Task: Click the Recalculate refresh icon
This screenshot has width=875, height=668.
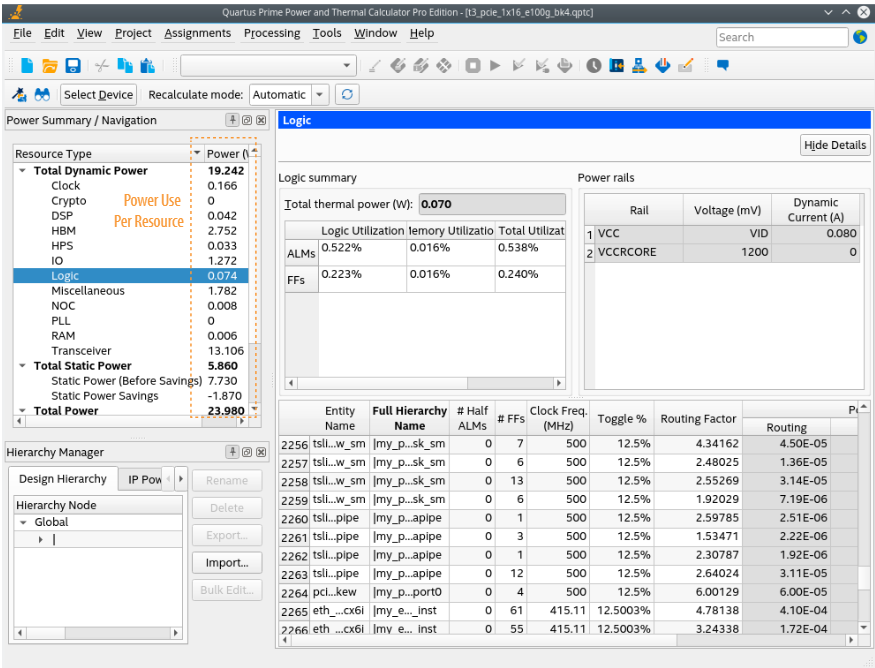Action: 347,95
